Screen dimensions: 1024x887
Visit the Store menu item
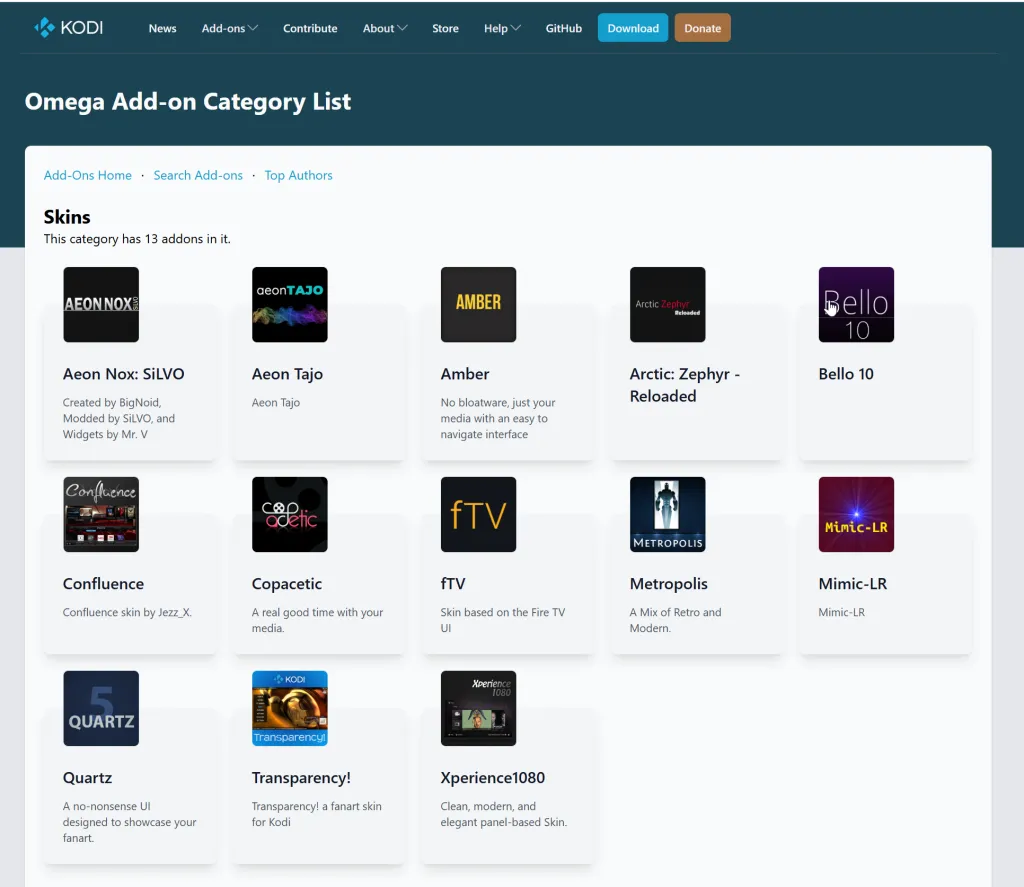click(x=445, y=28)
